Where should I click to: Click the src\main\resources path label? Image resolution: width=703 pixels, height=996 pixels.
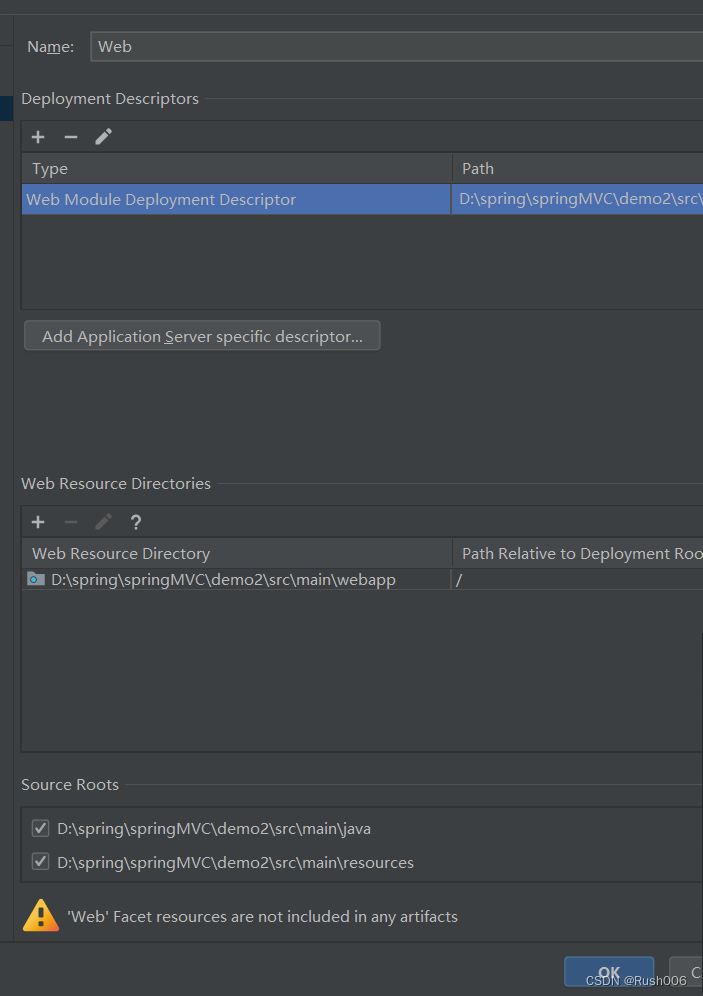click(x=236, y=863)
